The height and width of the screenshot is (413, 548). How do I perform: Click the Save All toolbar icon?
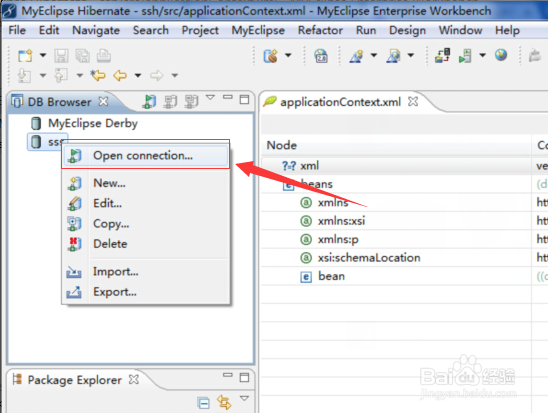(x=82, y=56)
